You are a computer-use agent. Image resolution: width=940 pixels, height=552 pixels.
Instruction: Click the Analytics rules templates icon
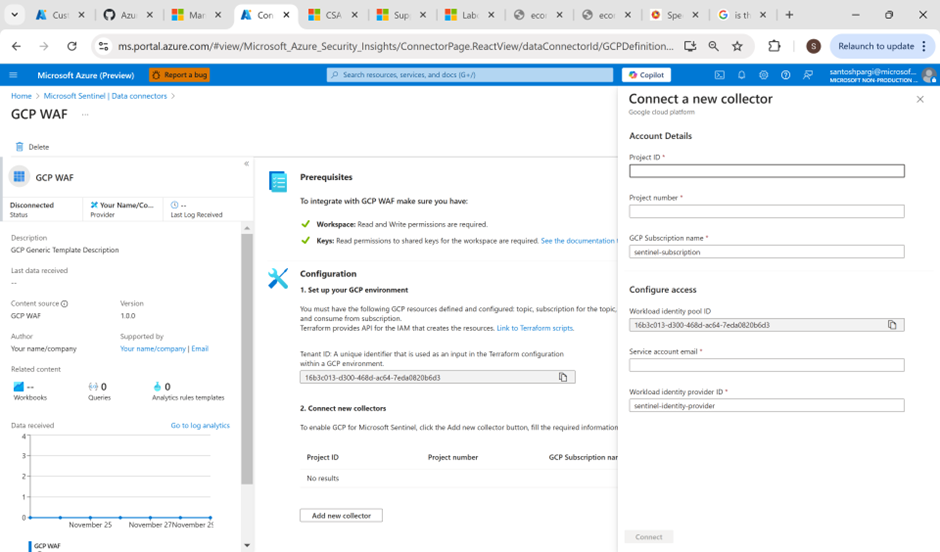157,387
